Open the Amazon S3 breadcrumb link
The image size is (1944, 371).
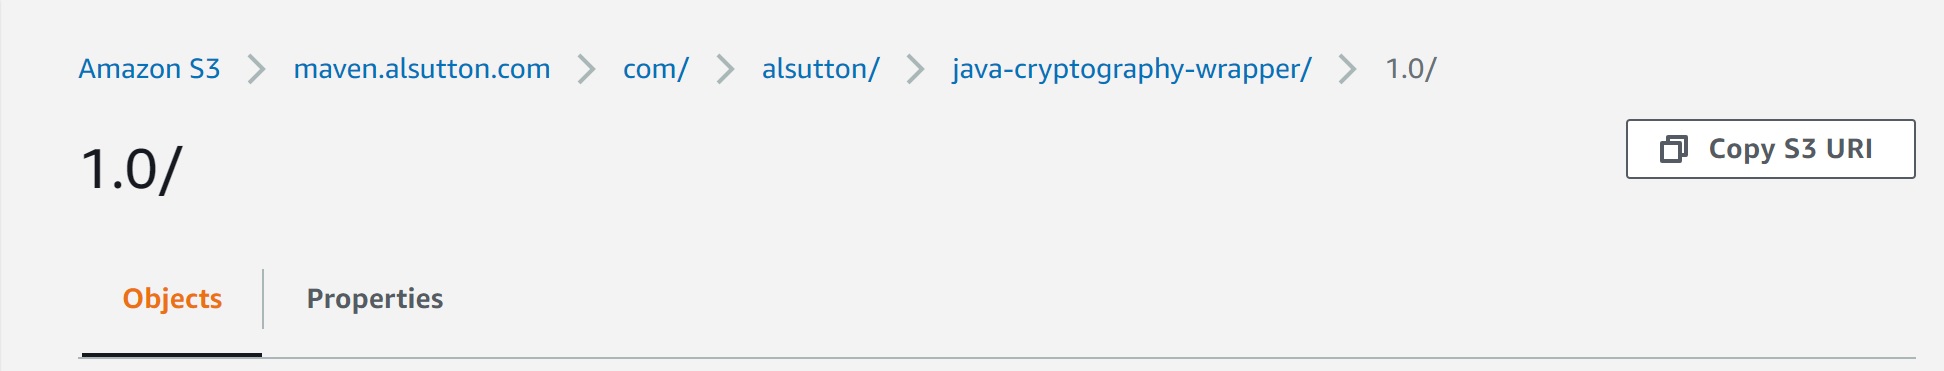click(149, 69)
